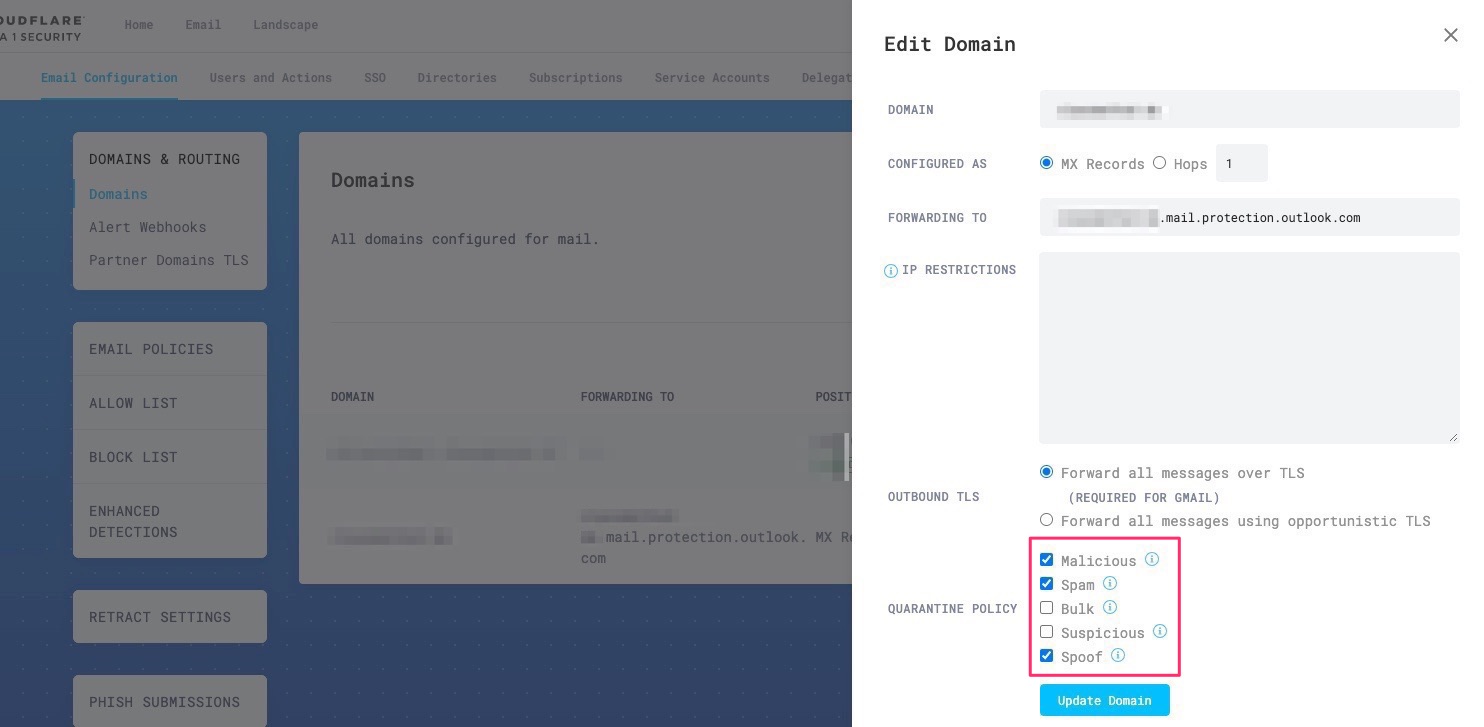Click the Bulk info tooltip icon
The height and width of the screenshot is (727, 1484).
pos(1110,607)
